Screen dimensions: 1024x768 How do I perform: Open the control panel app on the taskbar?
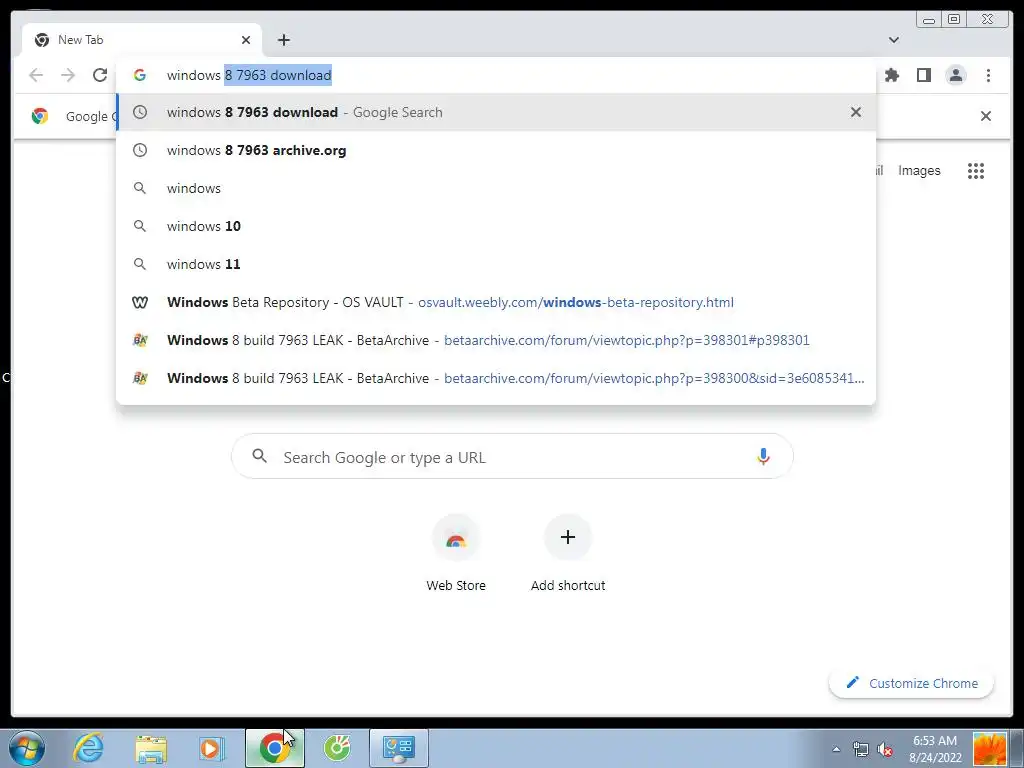tap(399, 748)
